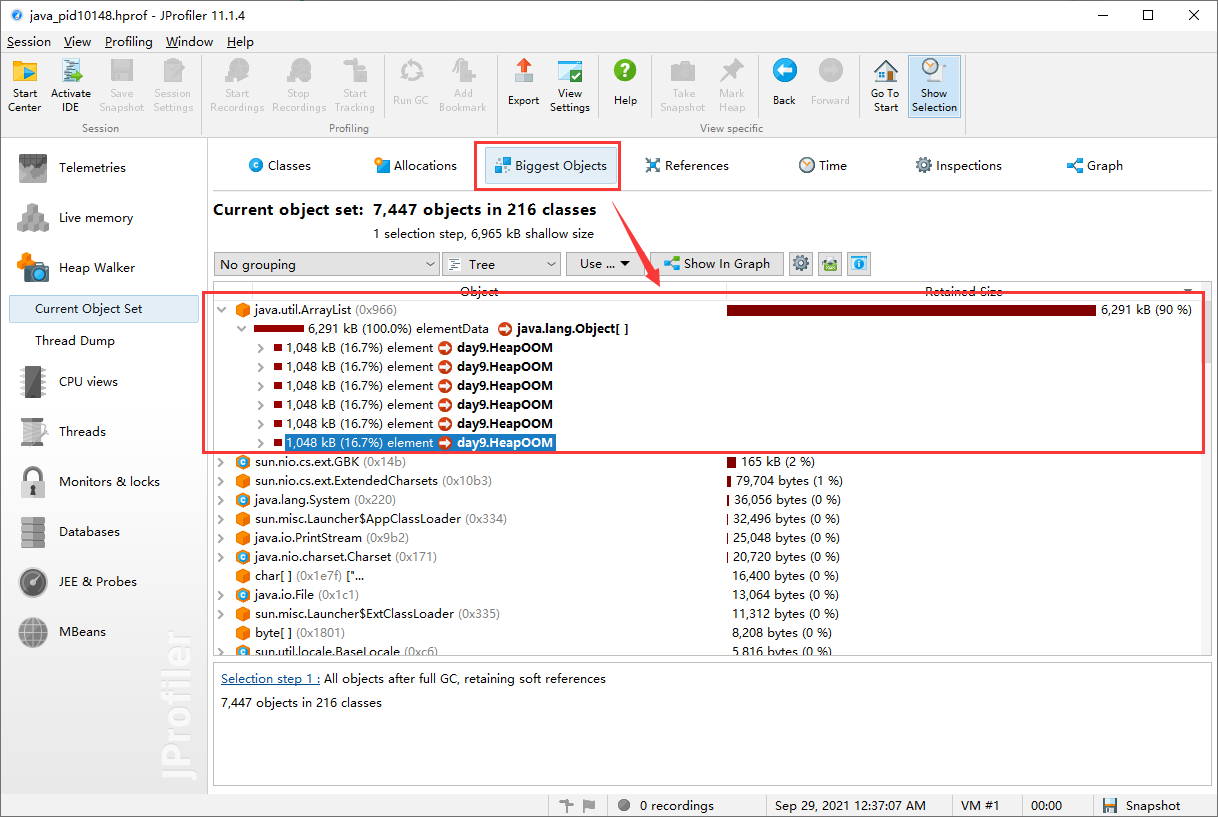Click the Show In Graph button
The height and width of the screenshot is (817, 1218).
[716, 264]
